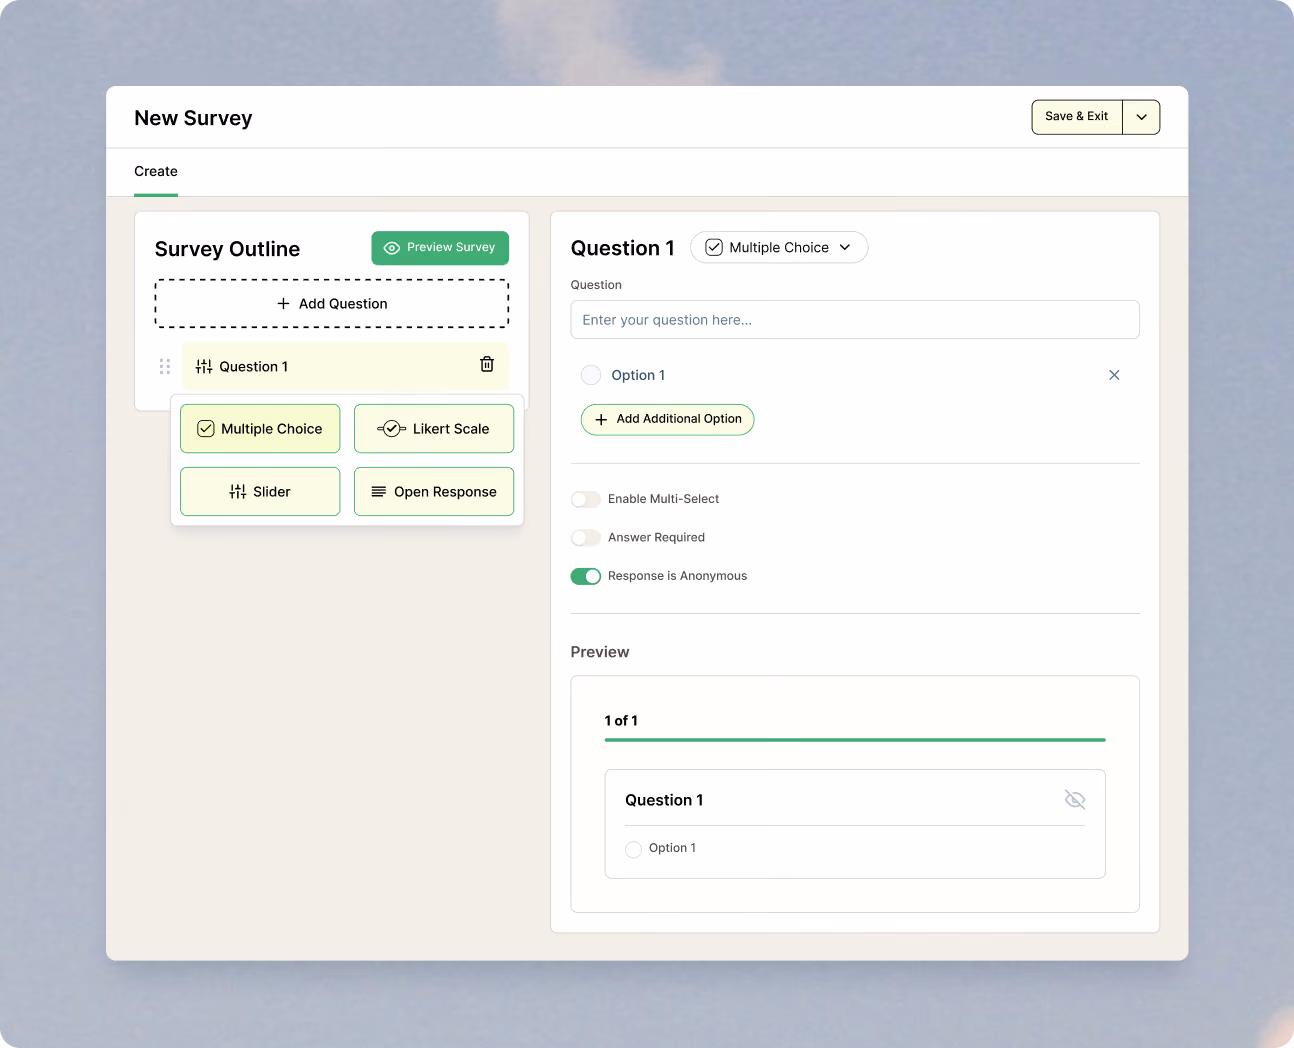Select the Question 1 row in the outline
Image resolution: width=1294 pixels, height=1048 pixels.
pyautogui.click(x=345, y=367)
